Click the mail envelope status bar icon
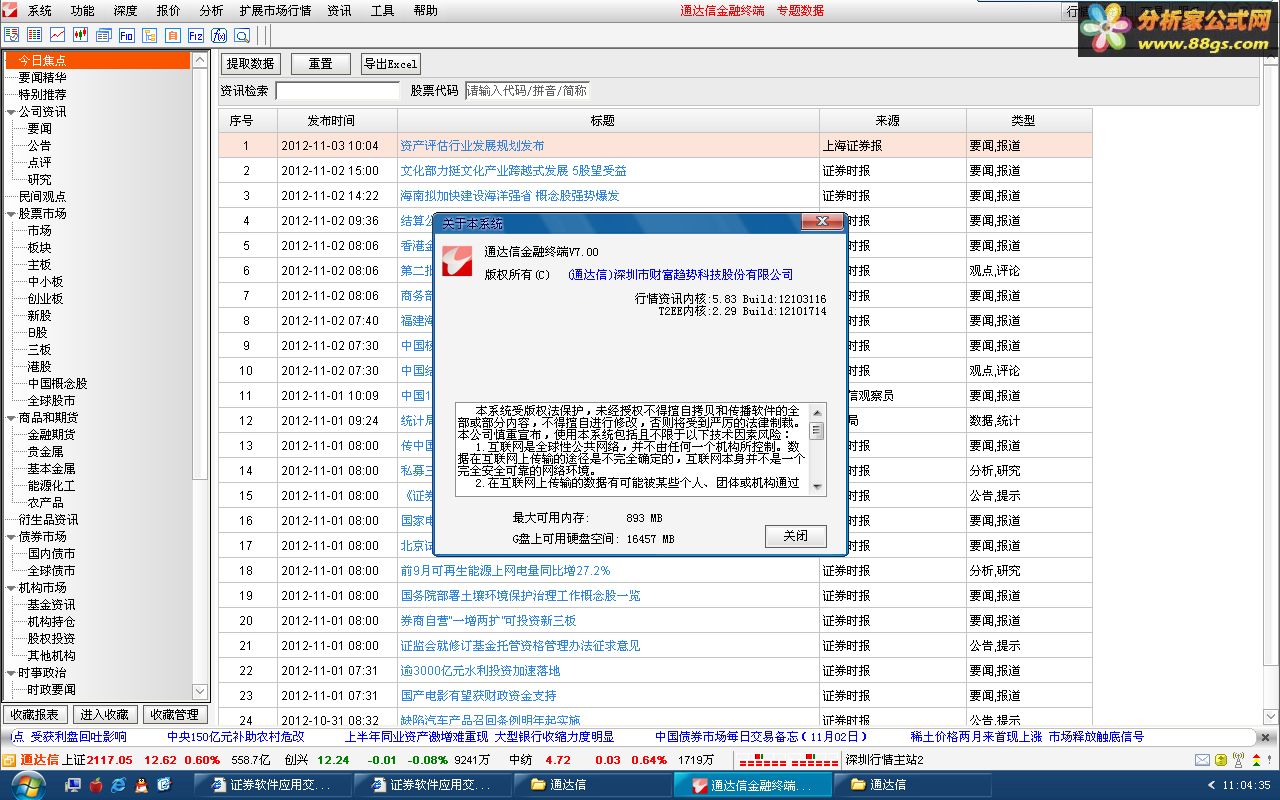Image resolution: width=1280 pixels, height=800 pixels. click(1202, 761)
